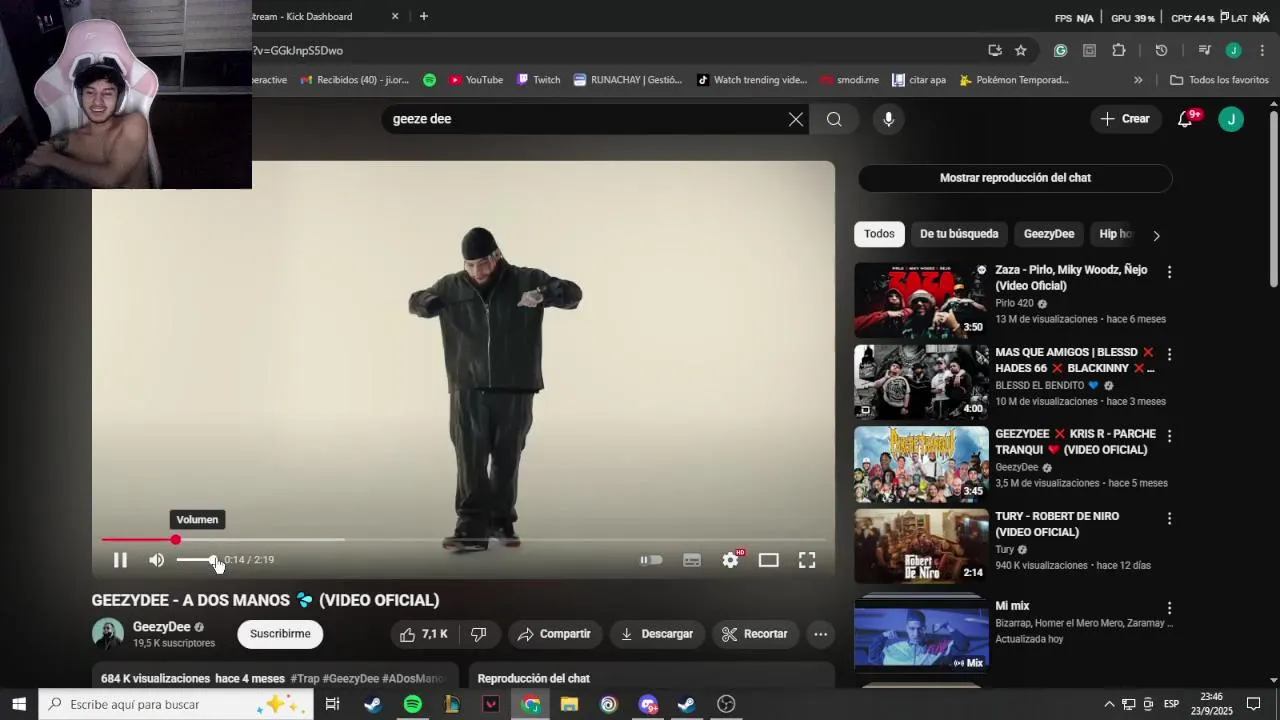Click the Descargar button

pos(657,634)
